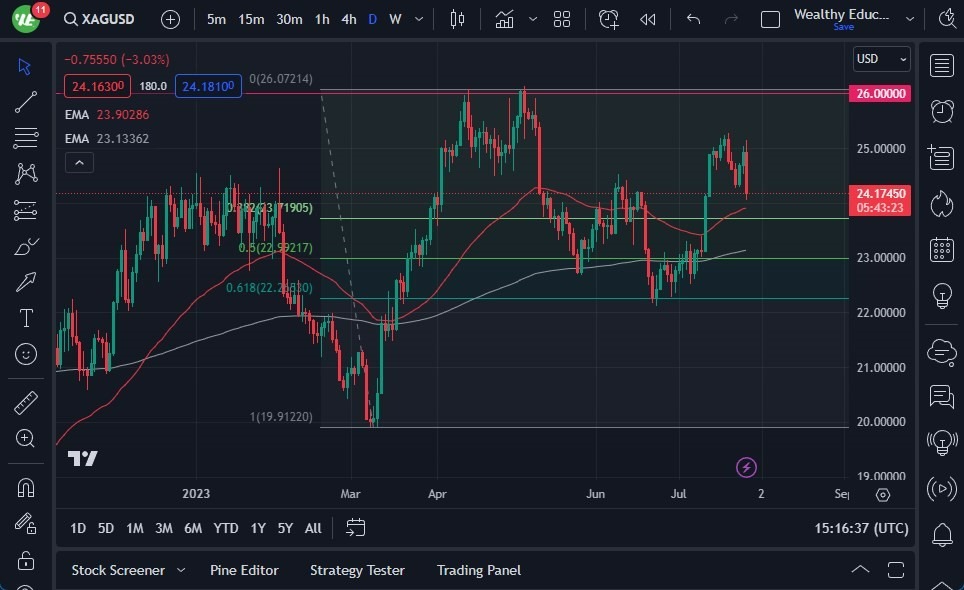Switch to the Pine Editor tab

pos(245,570)
